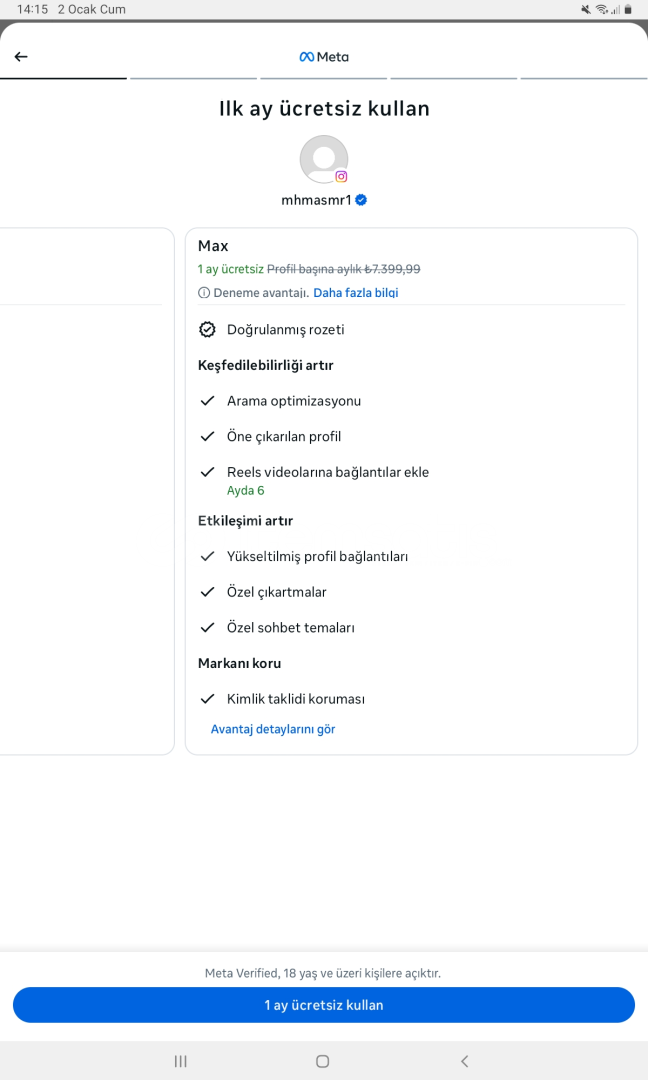Screen dimensions: 648x1080
Task: Tap the back arrow at top left
Action: pos(21,57)
